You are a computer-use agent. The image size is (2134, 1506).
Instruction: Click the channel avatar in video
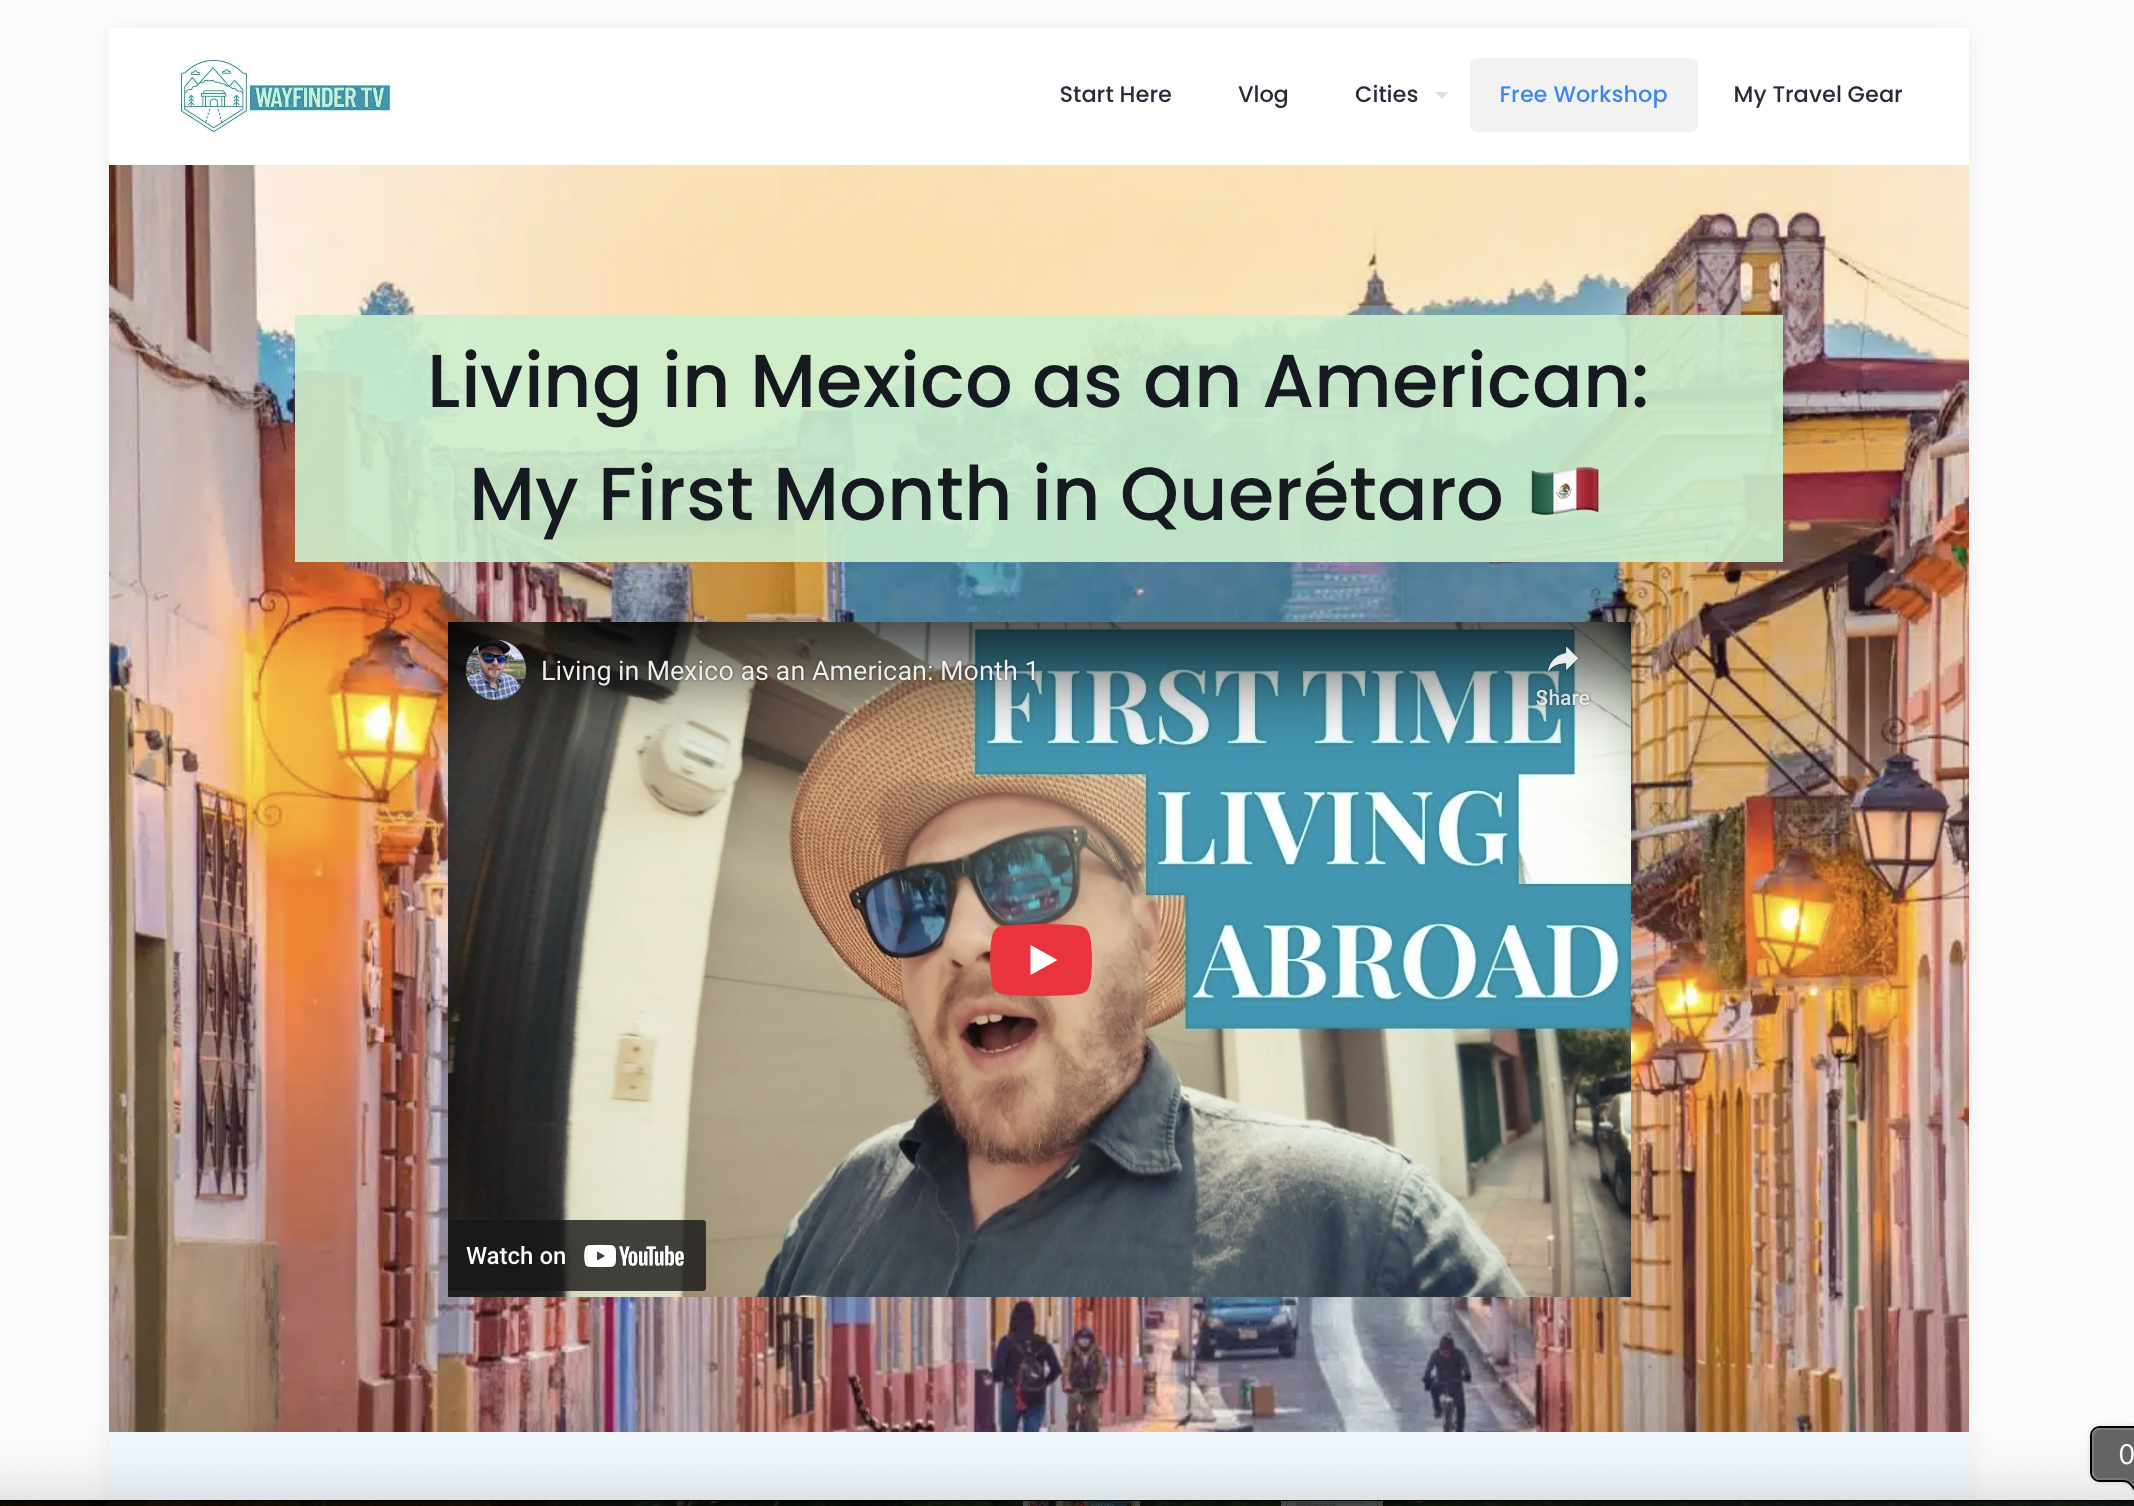(496, 670)
